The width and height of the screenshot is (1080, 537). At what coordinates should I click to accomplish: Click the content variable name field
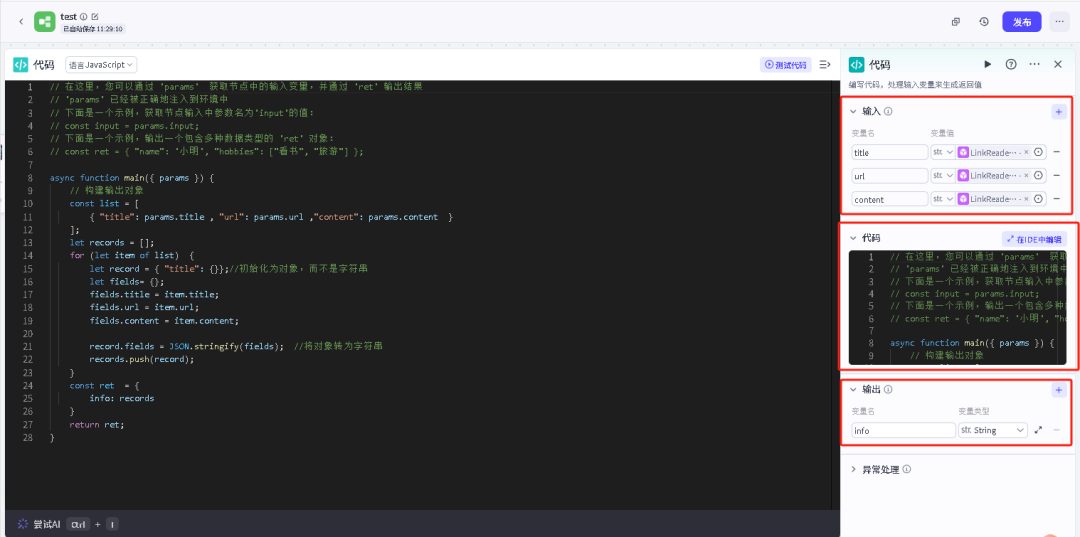point(890,199)
